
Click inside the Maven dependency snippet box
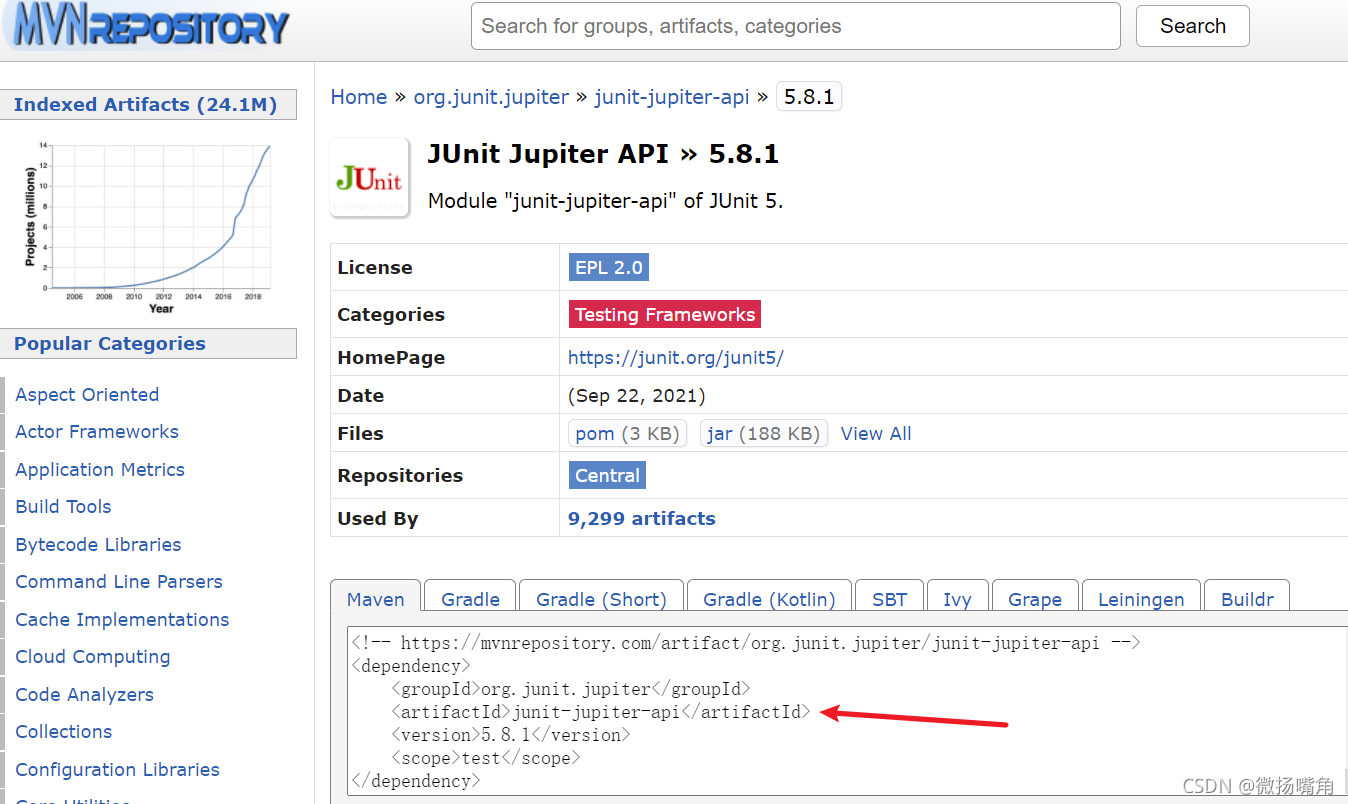847,711
